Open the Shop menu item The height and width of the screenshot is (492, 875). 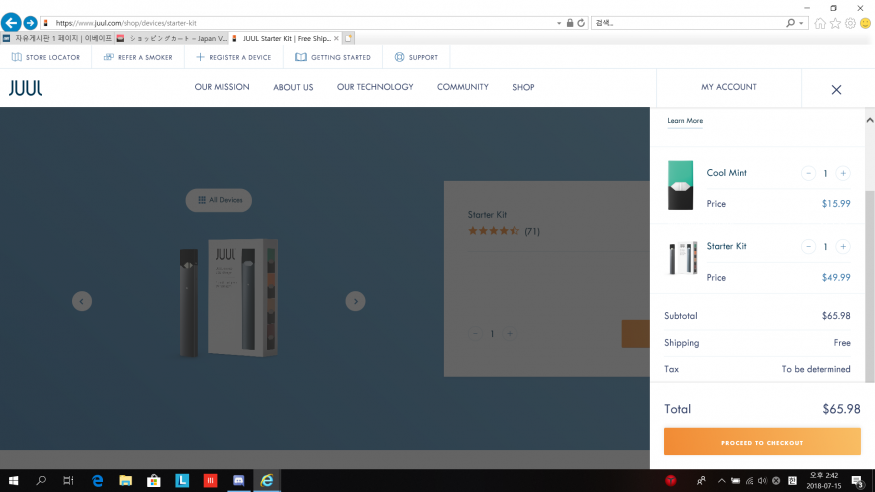(523, 87)
